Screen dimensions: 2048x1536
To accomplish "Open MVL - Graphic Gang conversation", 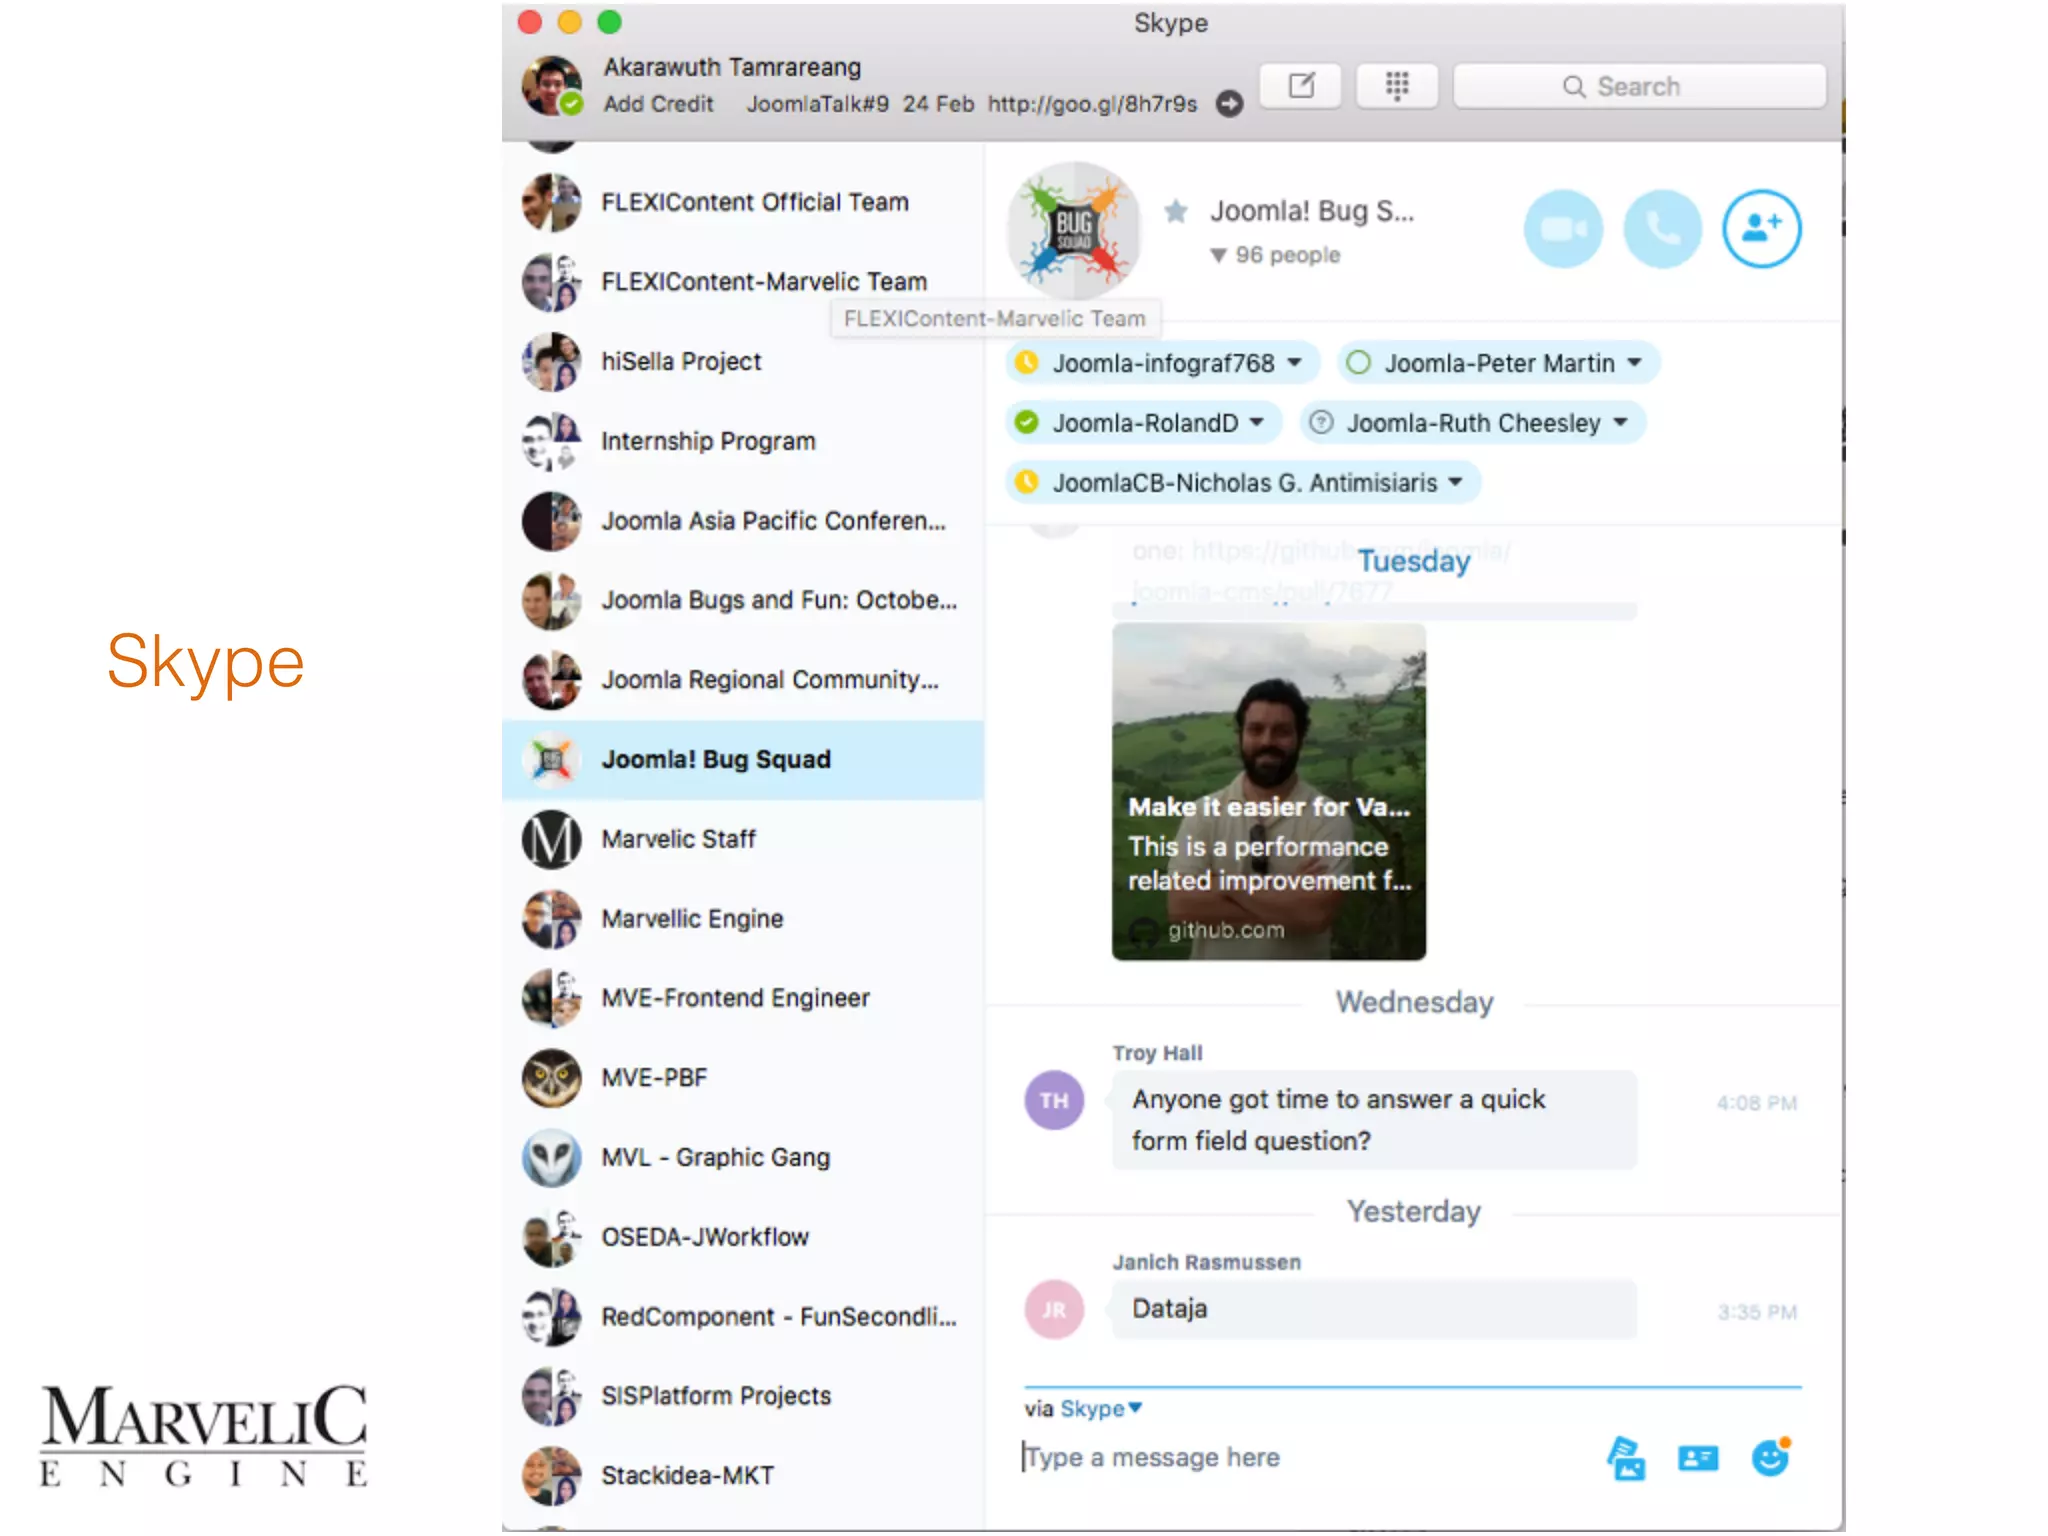I will coord(743,1158).
